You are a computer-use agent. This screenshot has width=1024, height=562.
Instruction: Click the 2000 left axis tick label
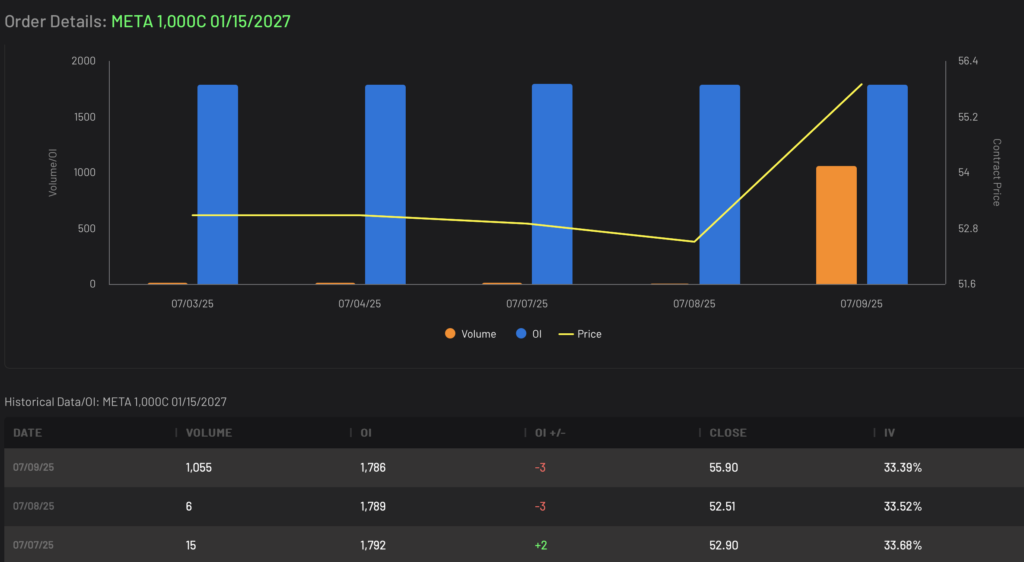[x=84, y=61]
